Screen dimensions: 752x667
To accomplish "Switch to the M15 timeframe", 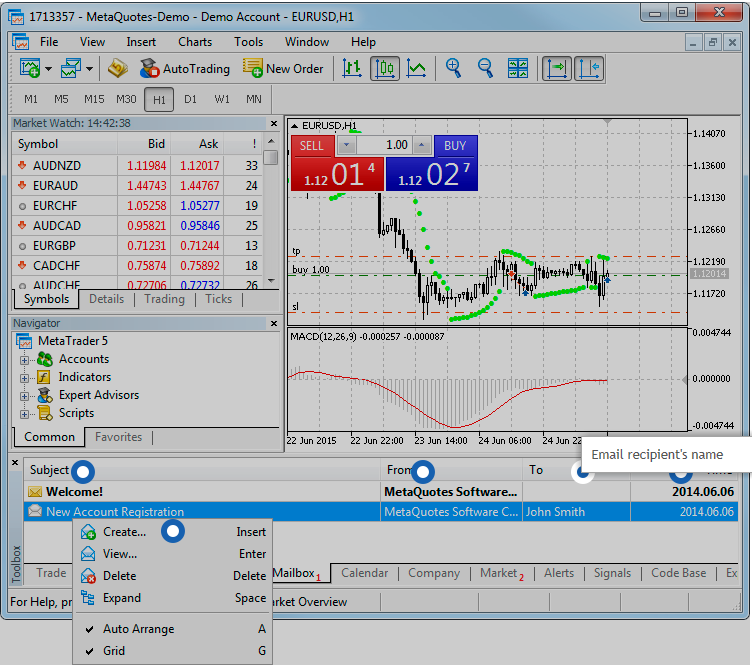I will 94,99.
